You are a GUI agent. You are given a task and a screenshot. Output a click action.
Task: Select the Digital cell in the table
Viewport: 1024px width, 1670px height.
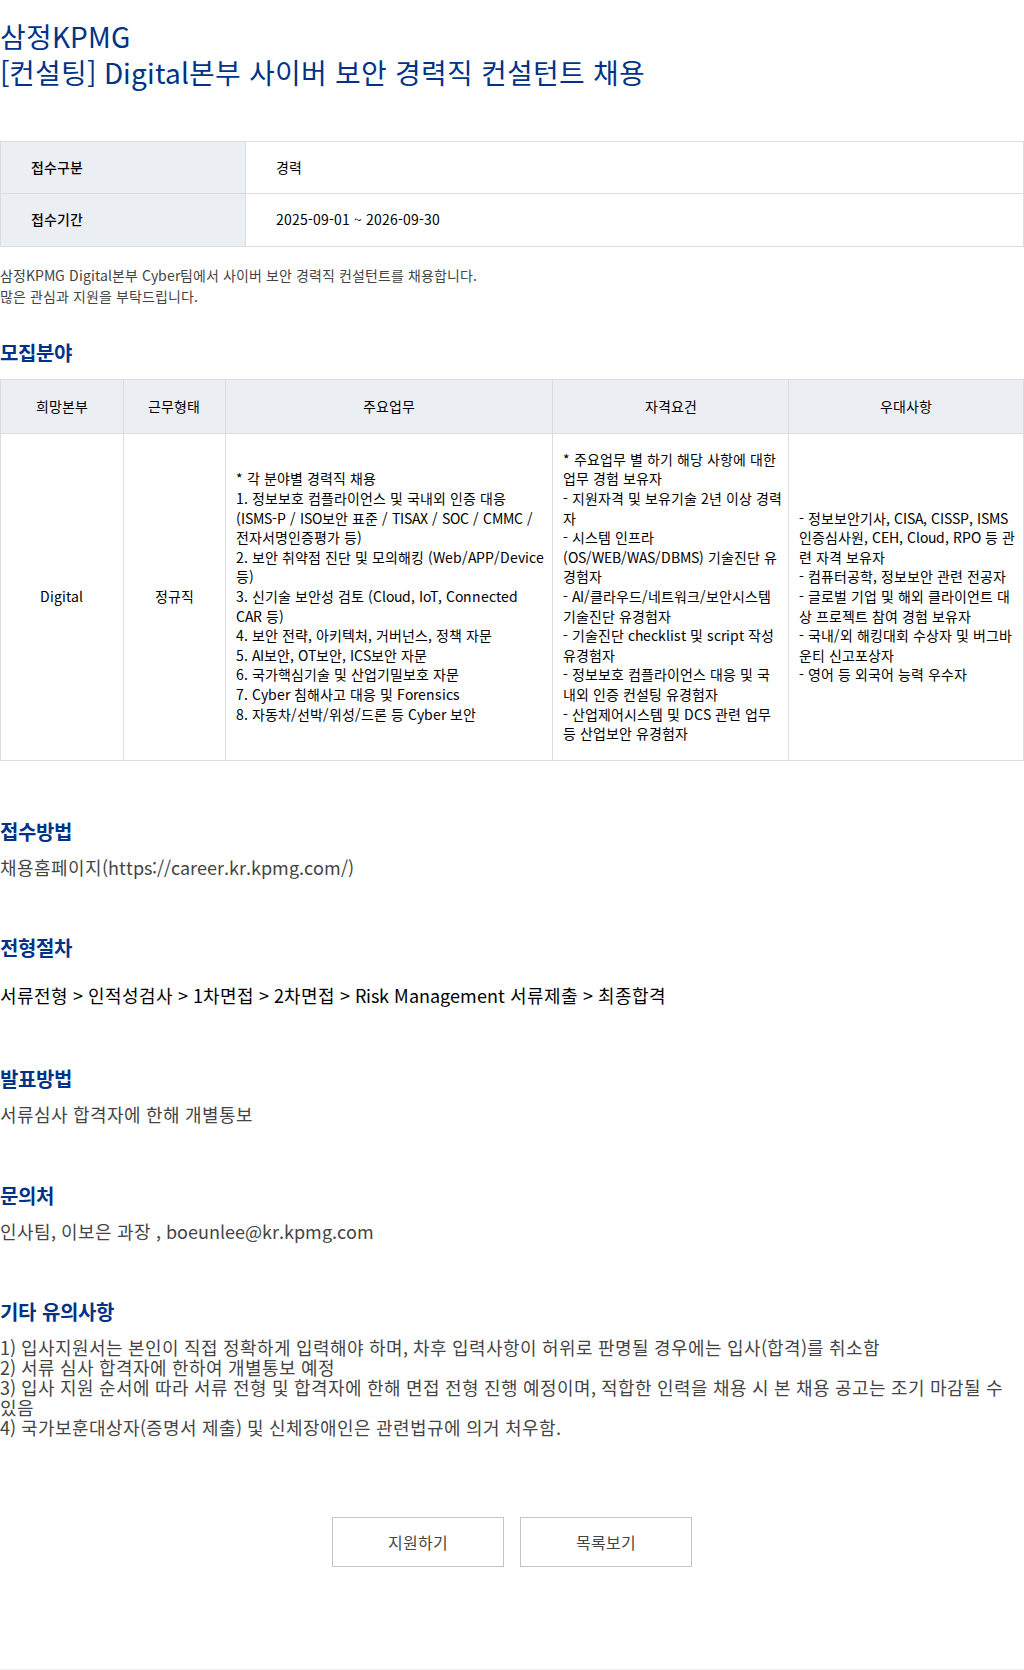[x=62, y=597]
